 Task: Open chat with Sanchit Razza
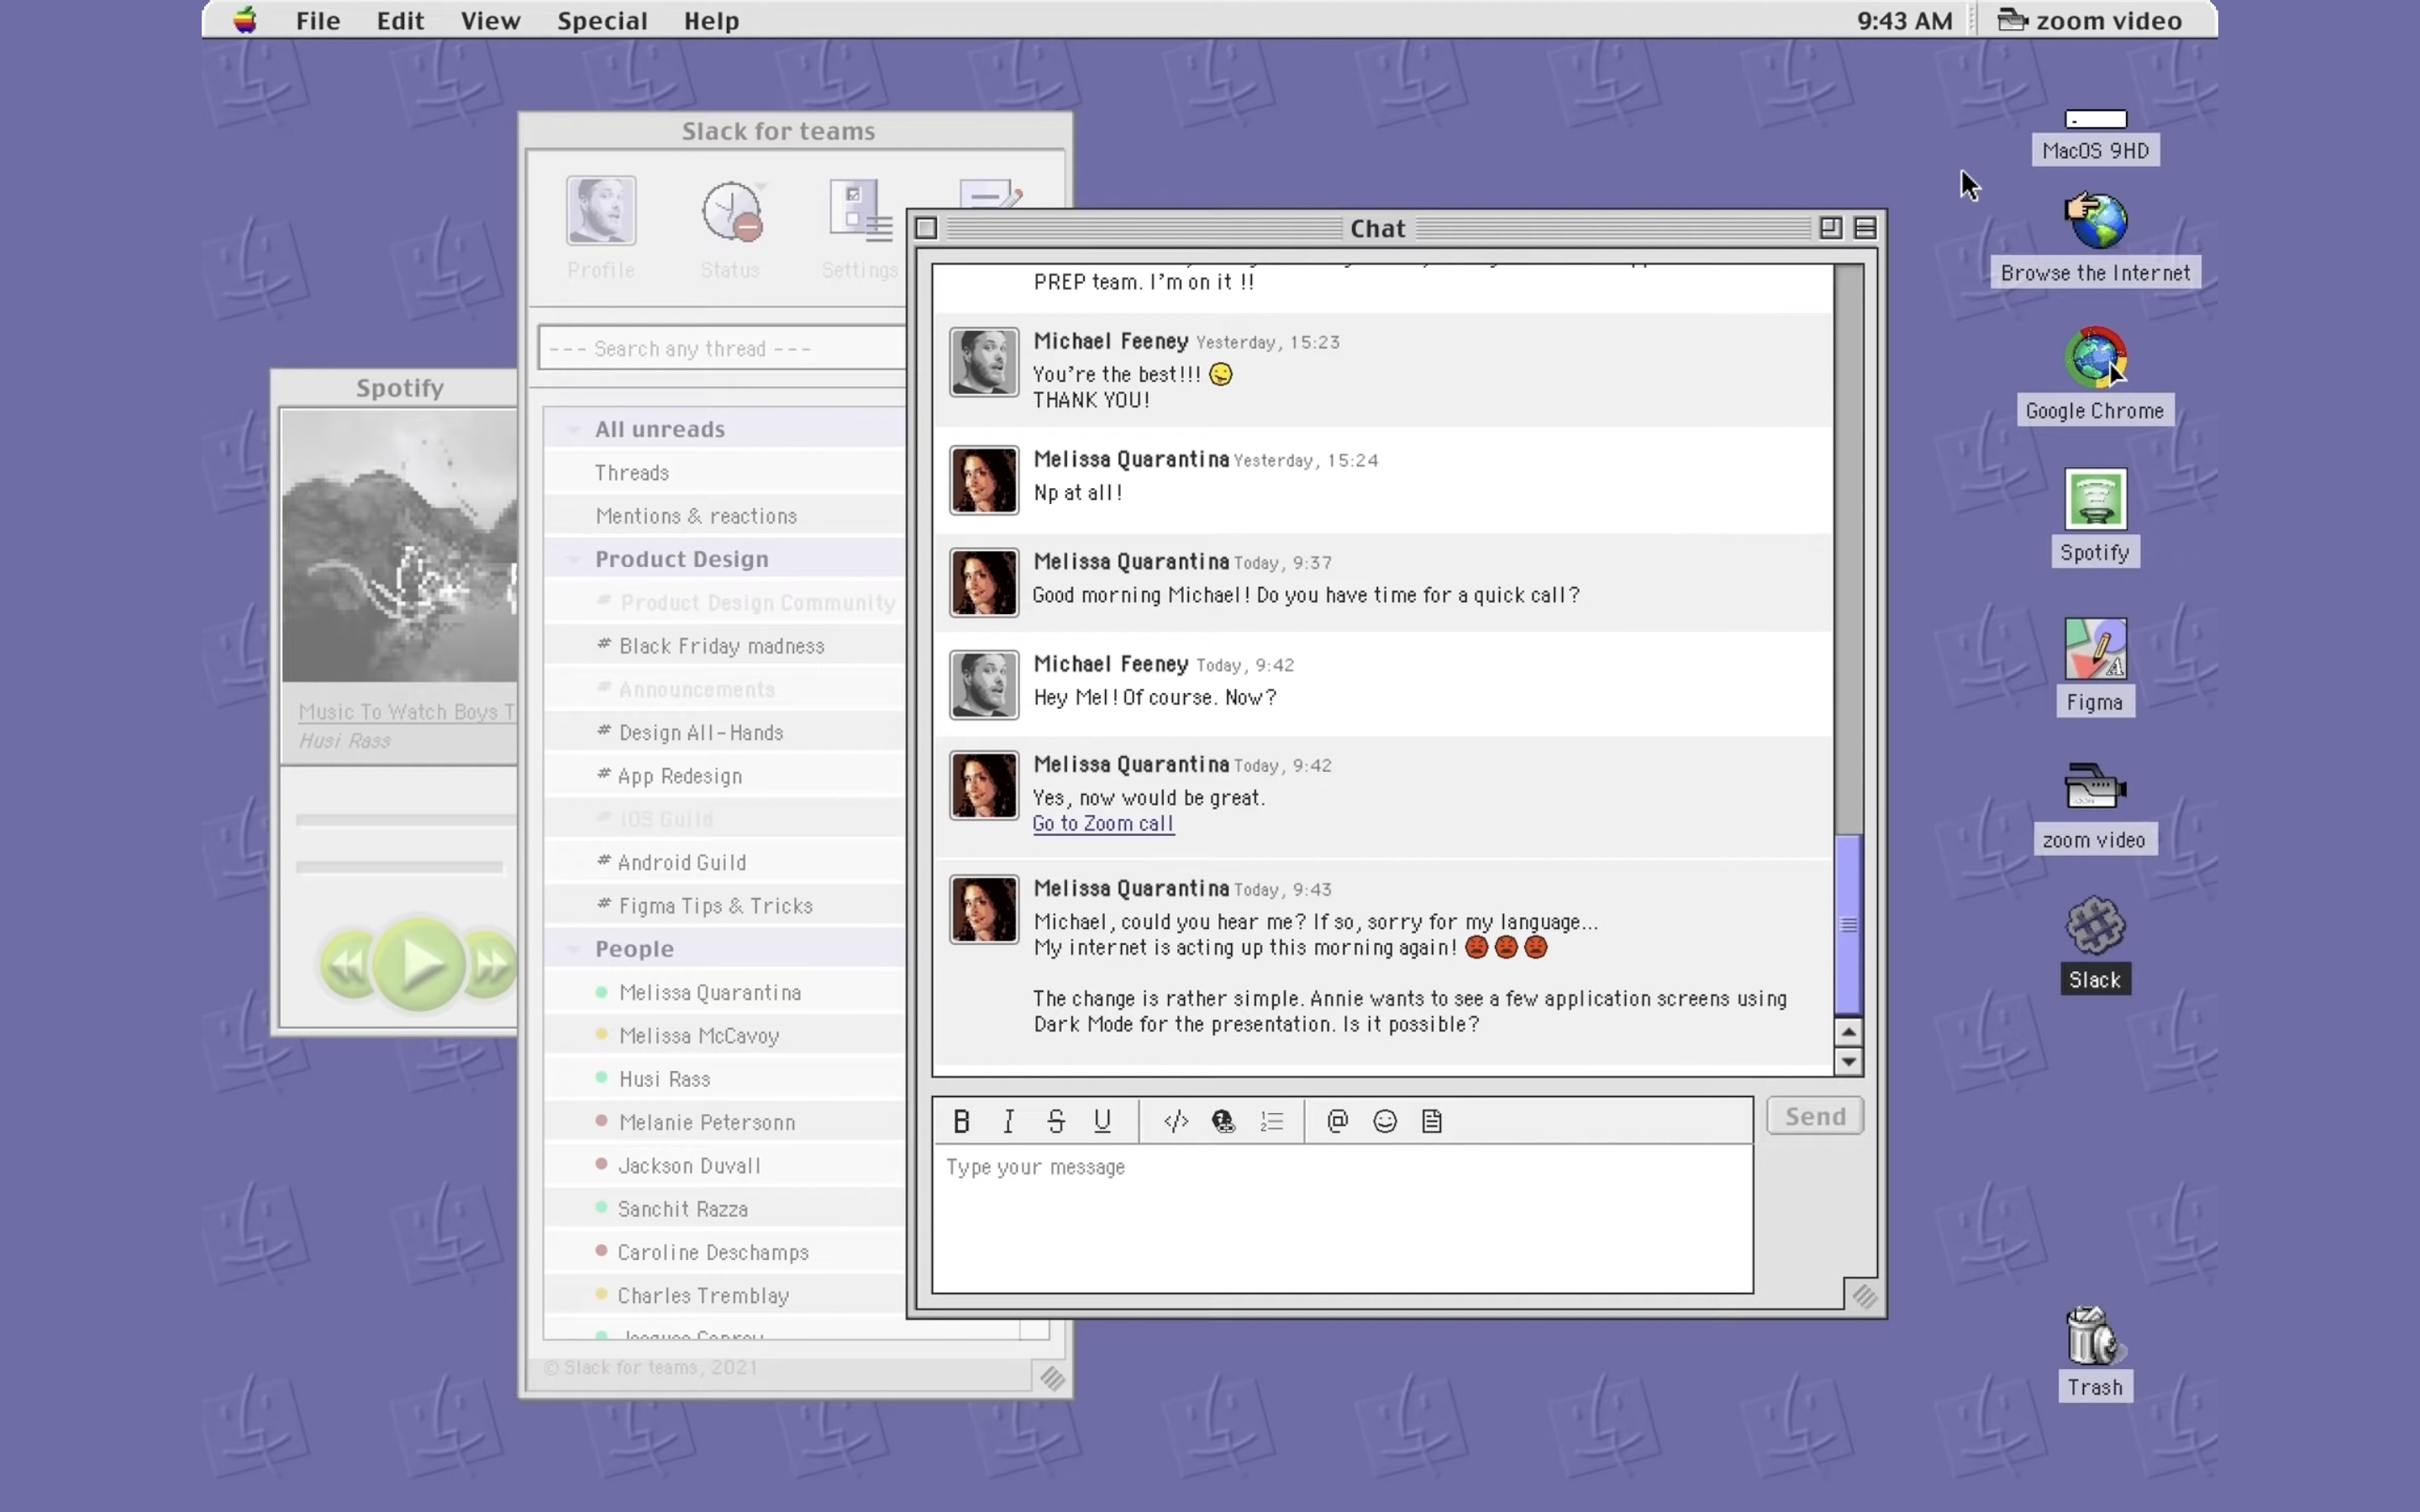(x=725, y=1209)
